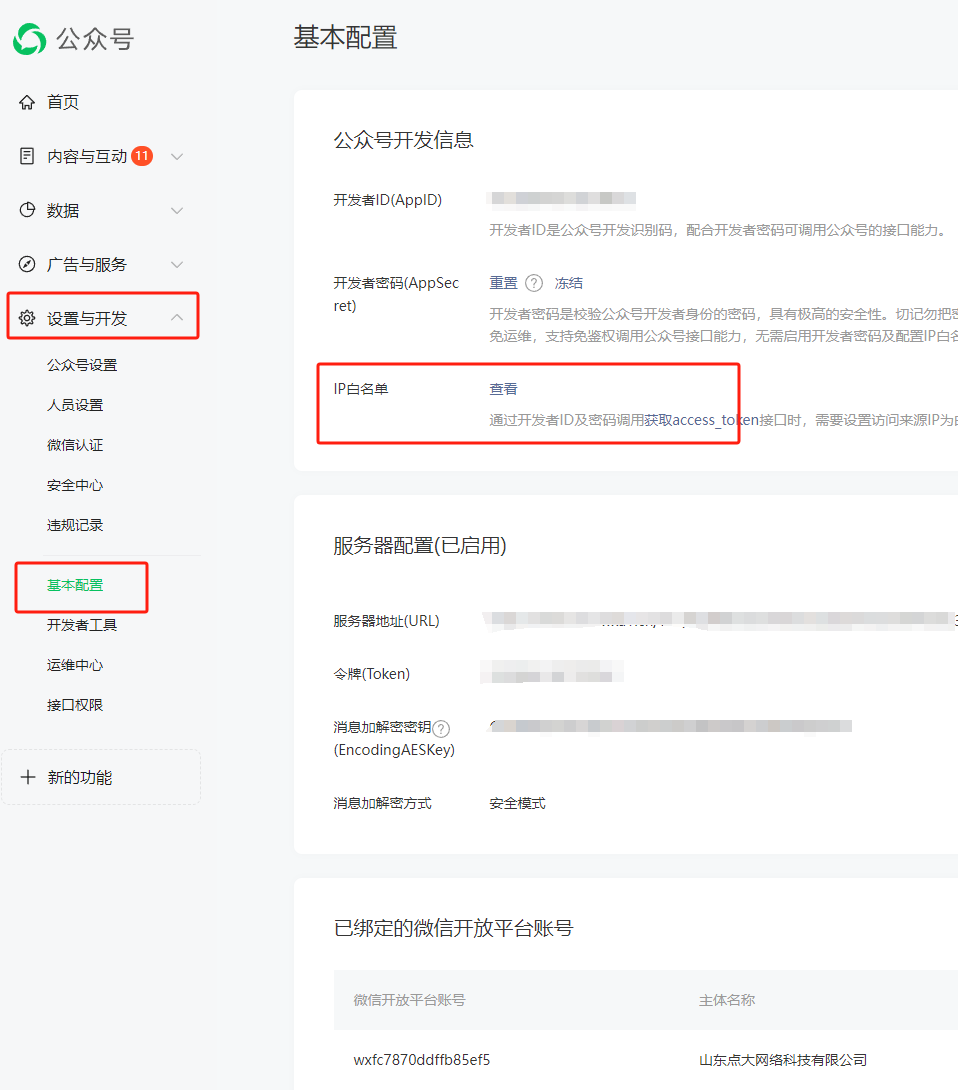Click the compass icon beside 广告与服务
958x1090 pixels.
click(27, 264)
